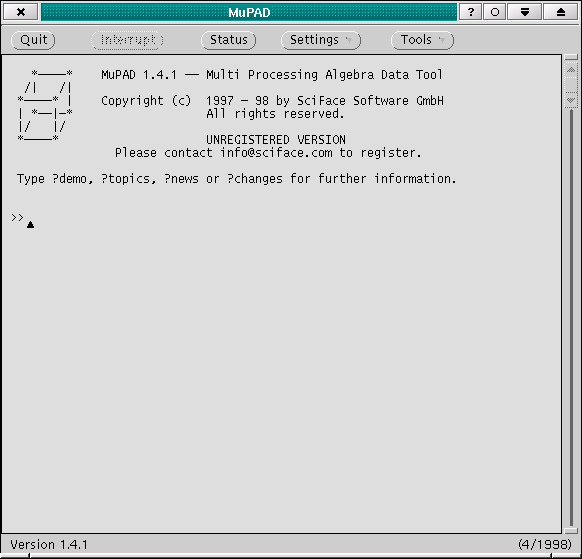The image size is (582, 559).
Task: Click the 'SciFace Software GmbH' copyright text
Action: coord(370,101)
